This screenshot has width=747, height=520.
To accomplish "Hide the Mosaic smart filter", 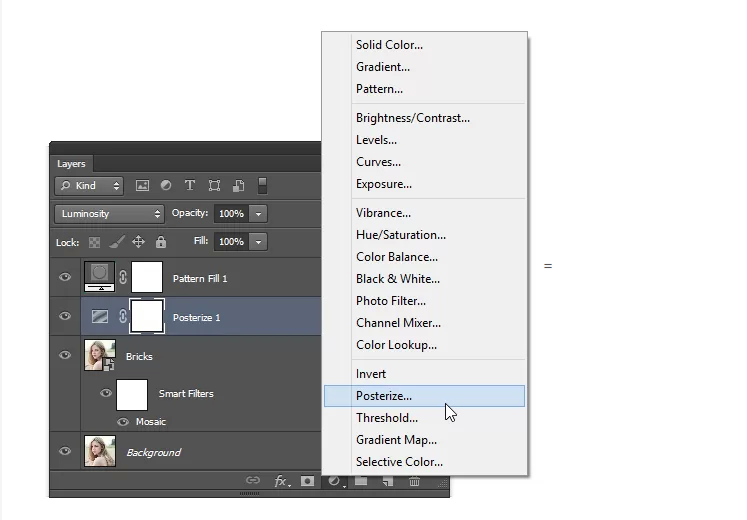I will pos(123,422).
